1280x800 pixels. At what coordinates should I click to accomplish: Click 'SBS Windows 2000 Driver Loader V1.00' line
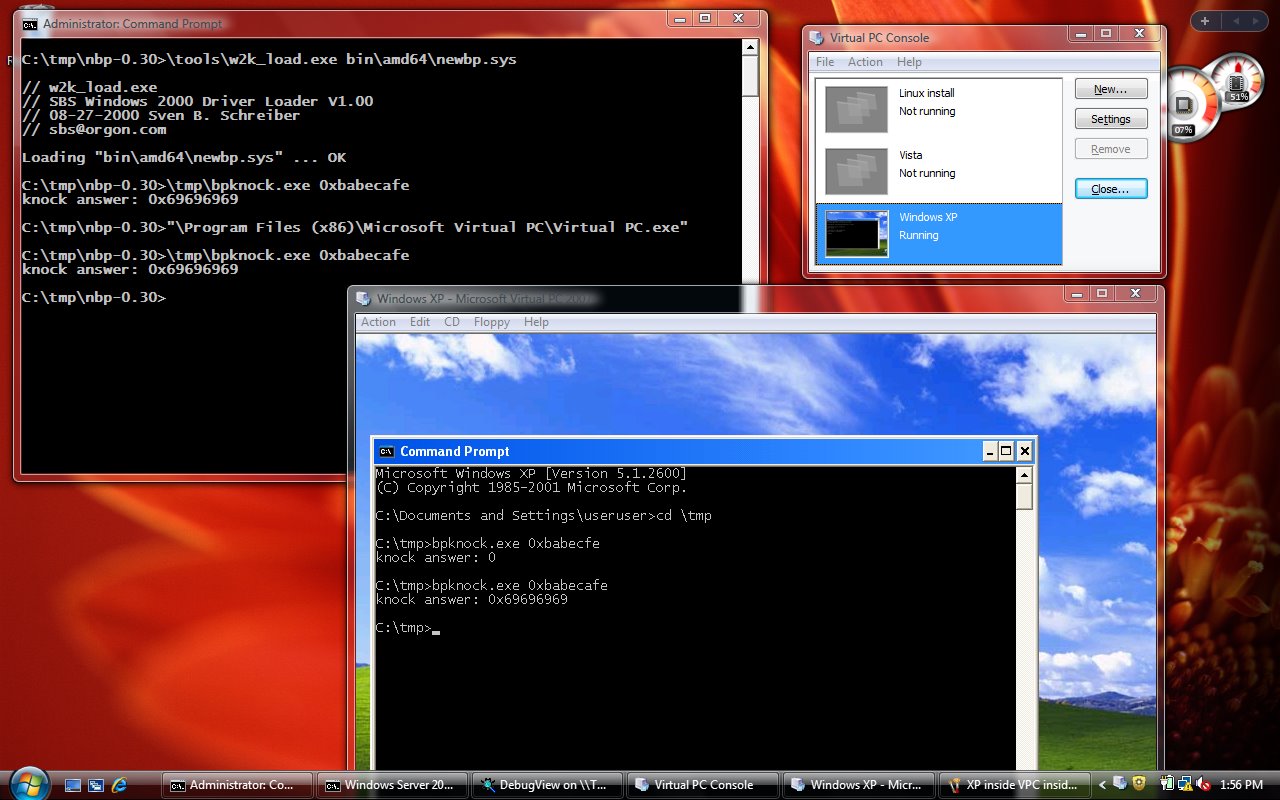[197, 101]
